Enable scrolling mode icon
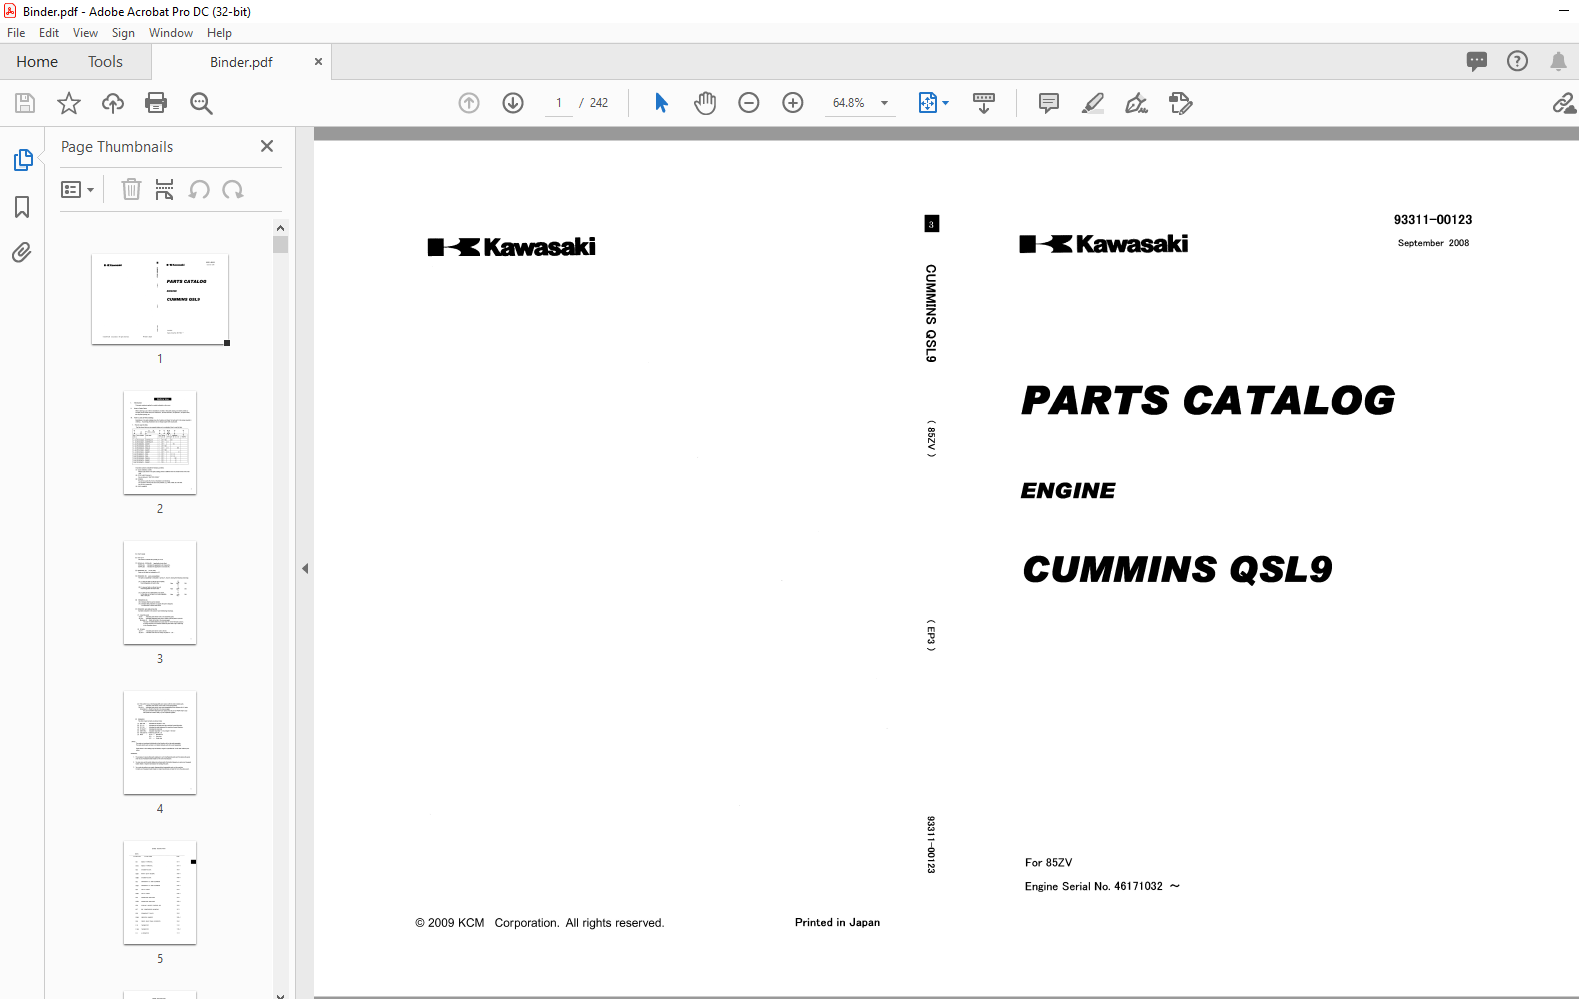 click(984, 103)
